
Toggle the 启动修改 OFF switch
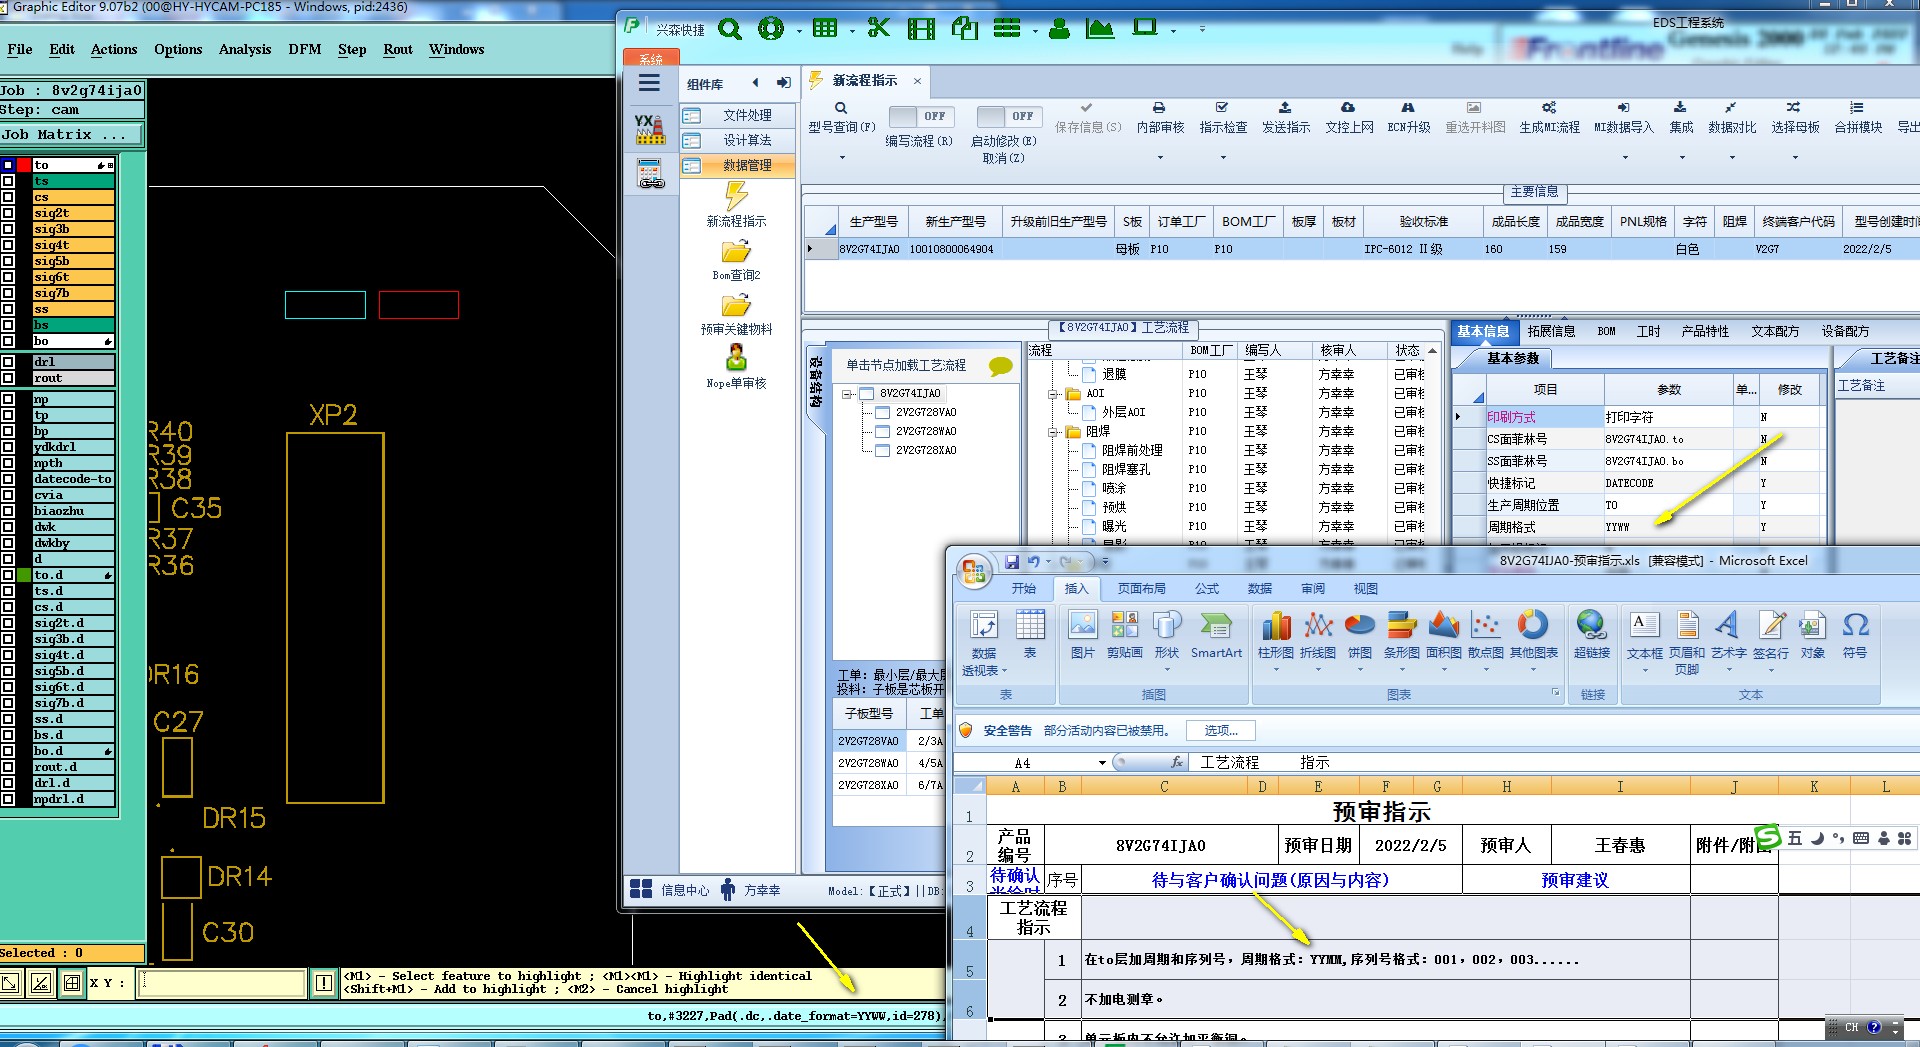coord(1009,116)
